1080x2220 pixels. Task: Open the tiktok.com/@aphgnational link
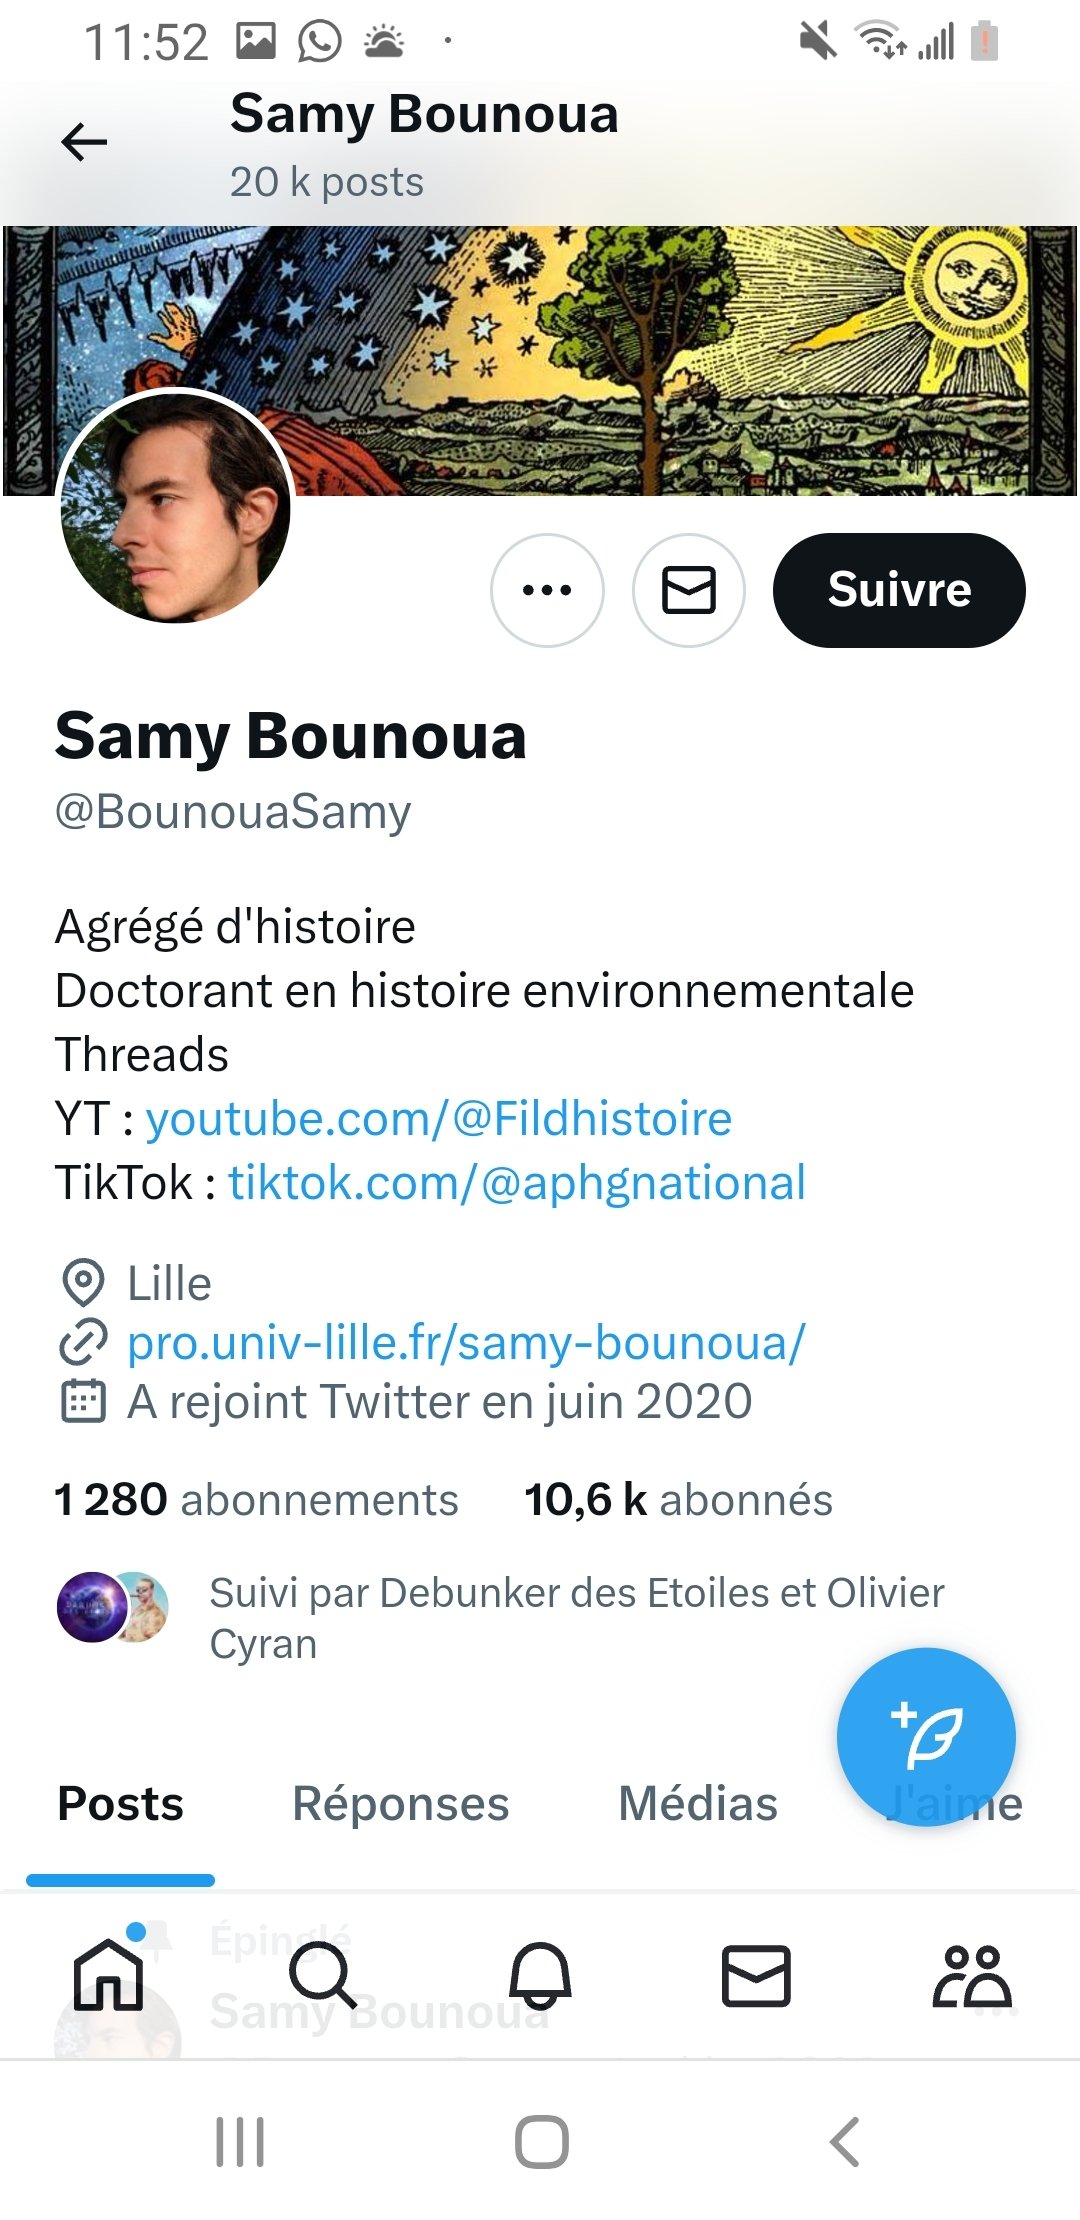pos(516,1182)
